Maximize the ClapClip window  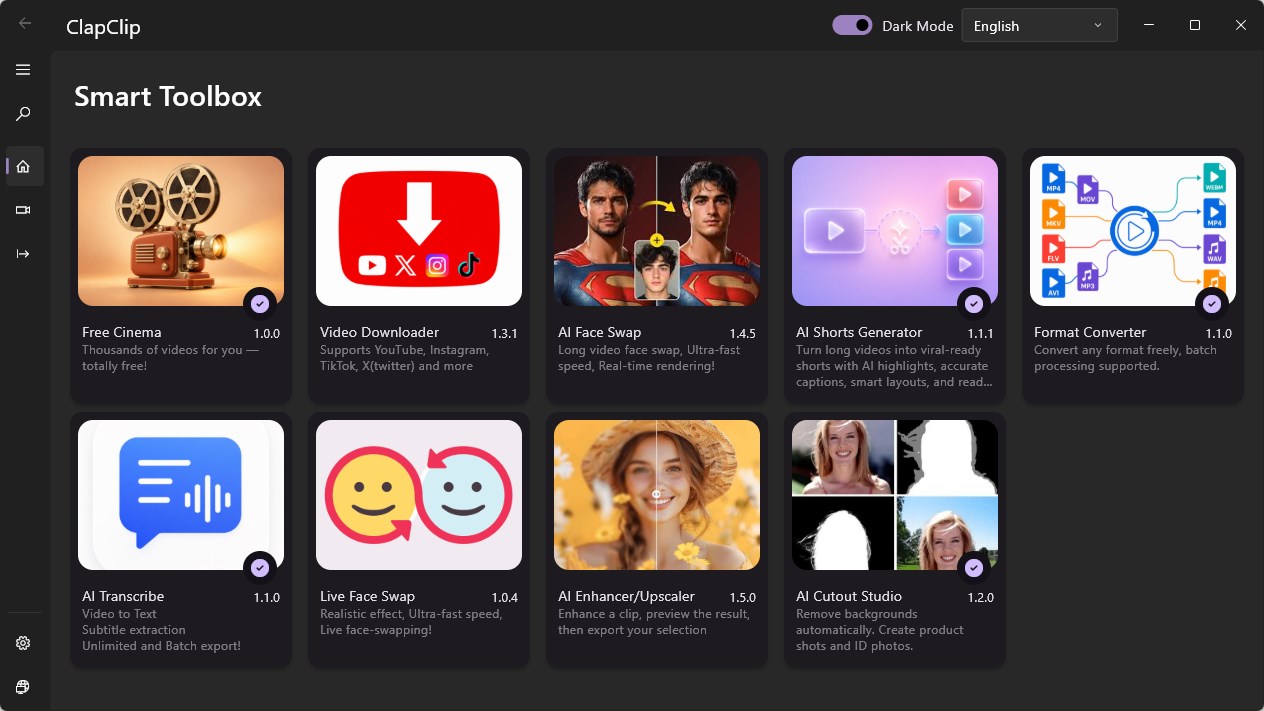1194,25
